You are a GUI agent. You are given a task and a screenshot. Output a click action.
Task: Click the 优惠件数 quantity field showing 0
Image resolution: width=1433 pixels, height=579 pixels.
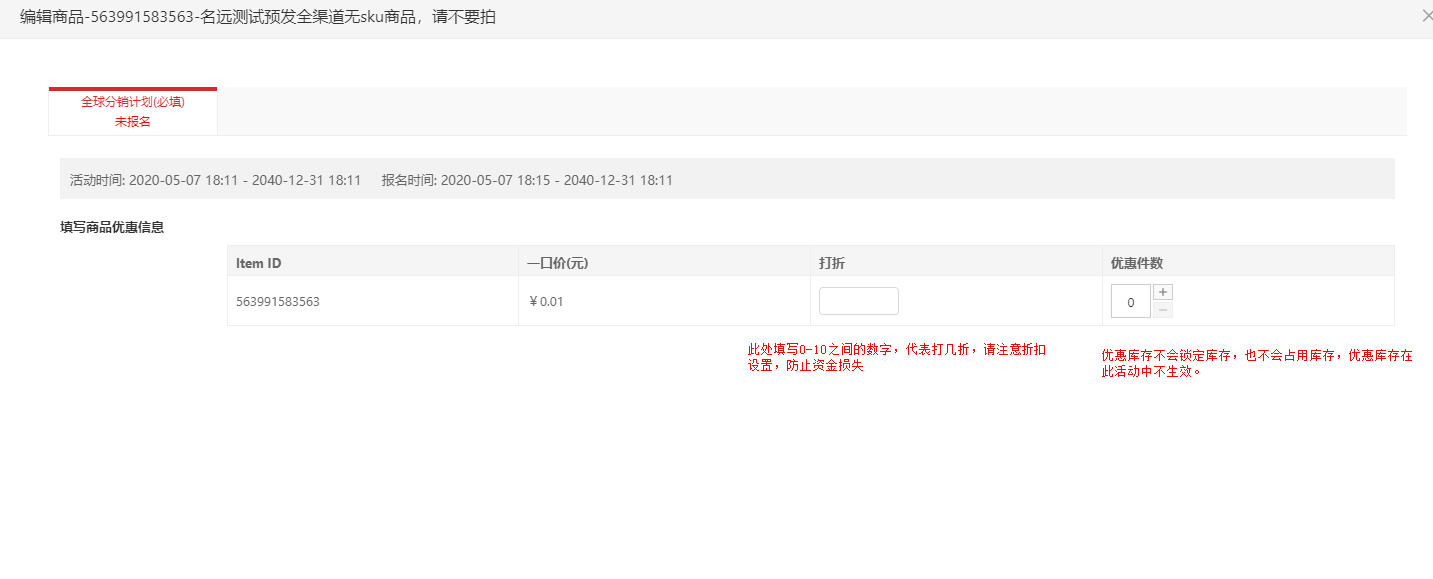[x=1130, y=301]
